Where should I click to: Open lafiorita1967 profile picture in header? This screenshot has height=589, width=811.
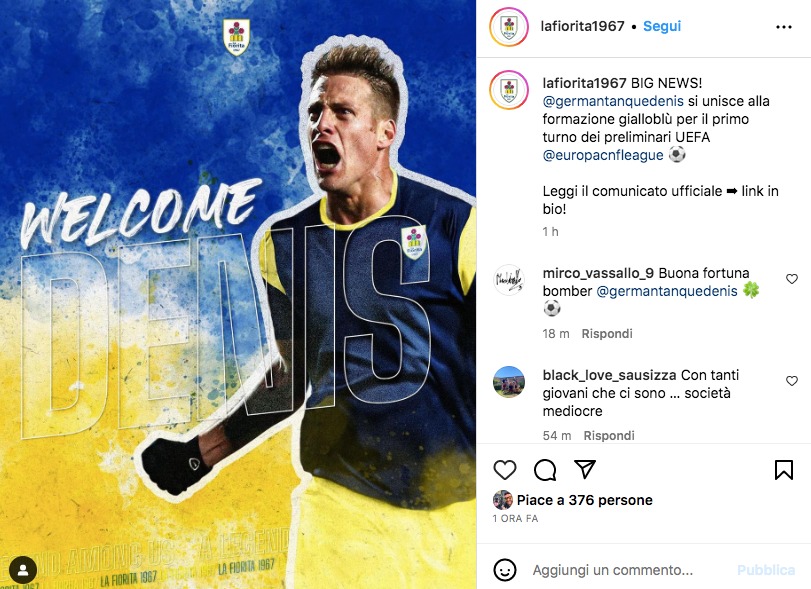click(x=509, y=27)
